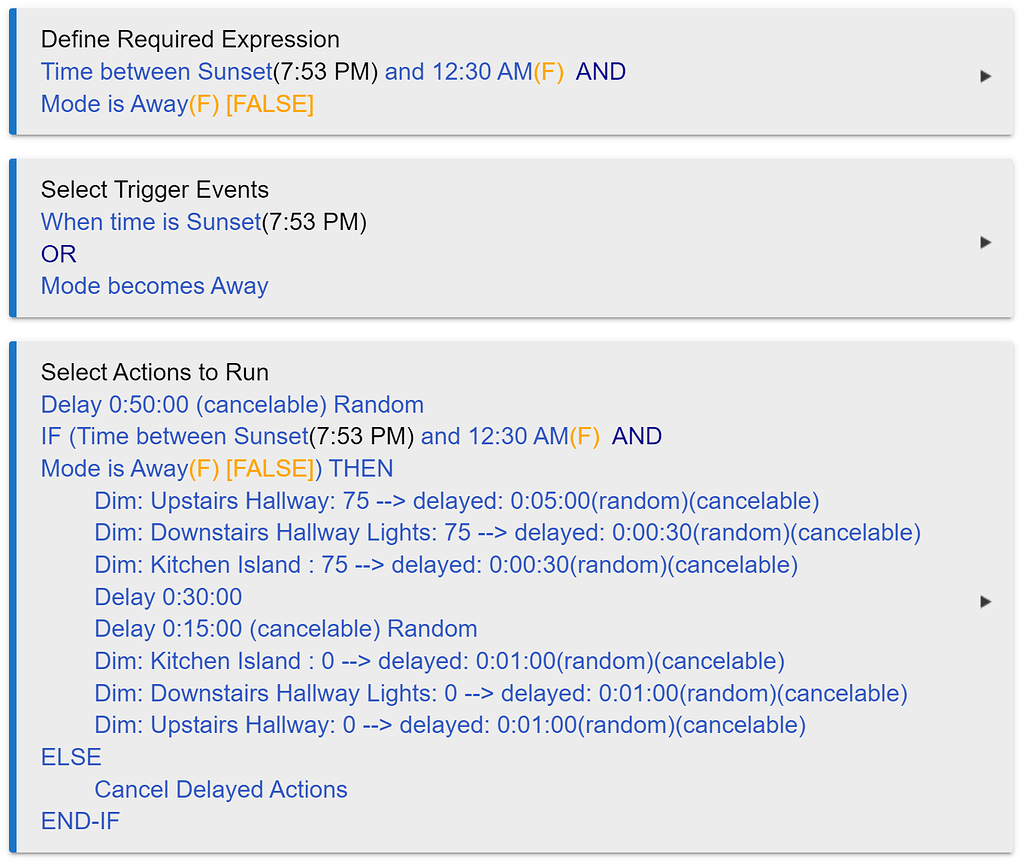Click the END-IF statement line

[x=81, y=821]
